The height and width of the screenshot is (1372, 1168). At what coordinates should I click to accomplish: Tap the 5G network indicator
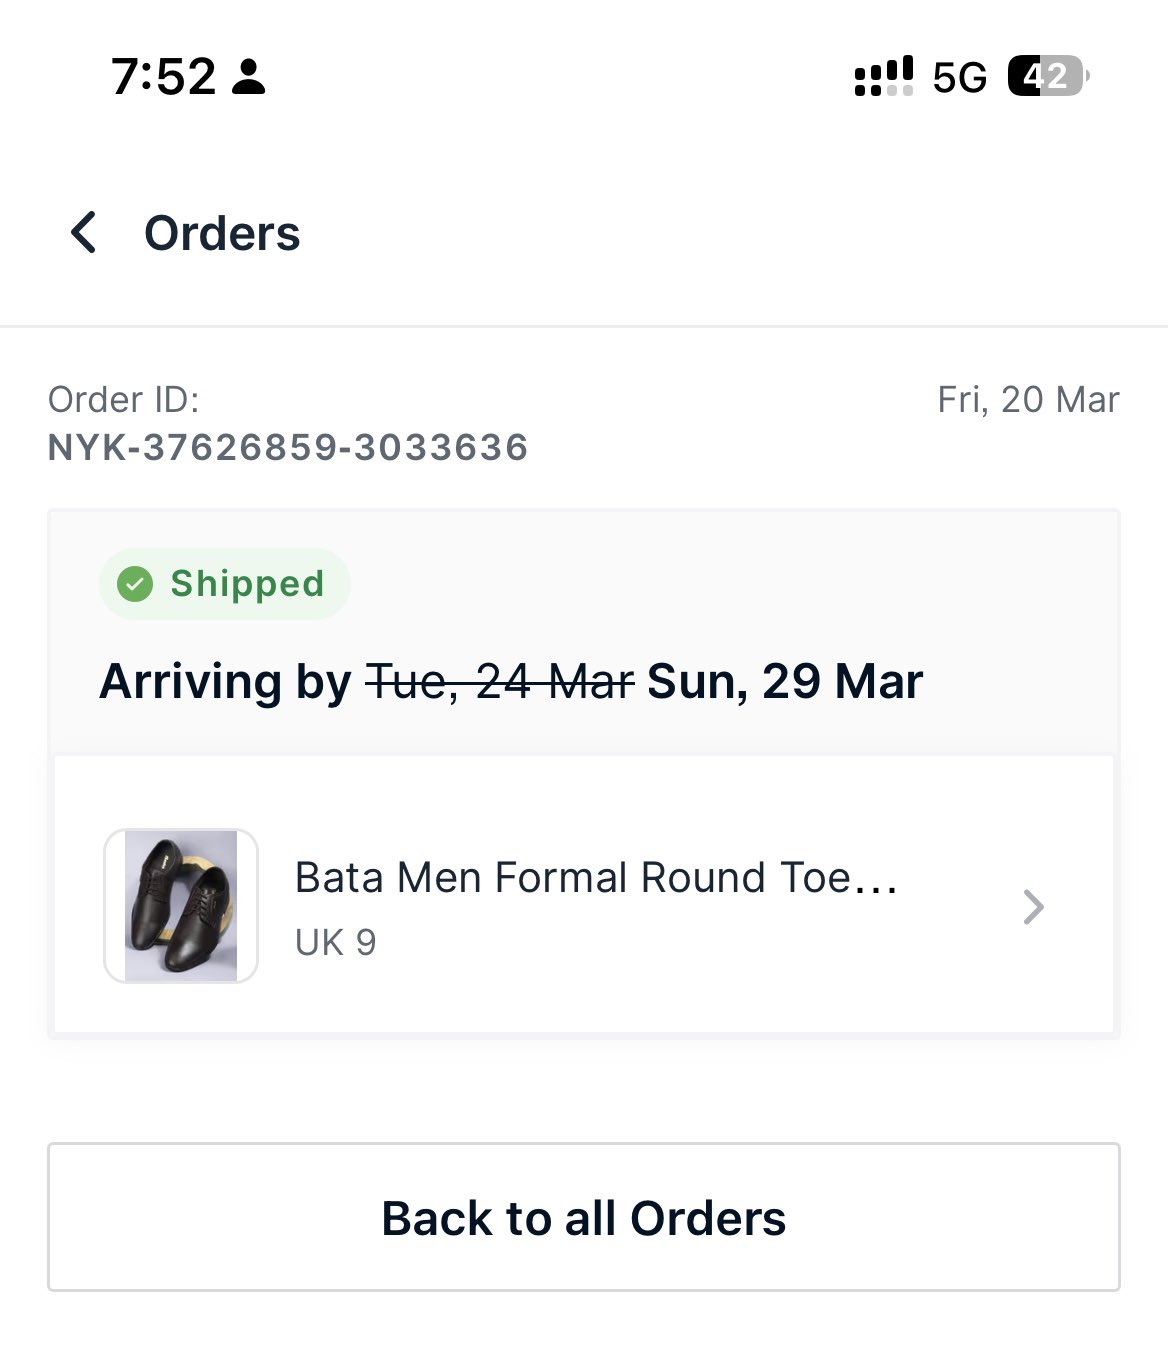point(959,77)
